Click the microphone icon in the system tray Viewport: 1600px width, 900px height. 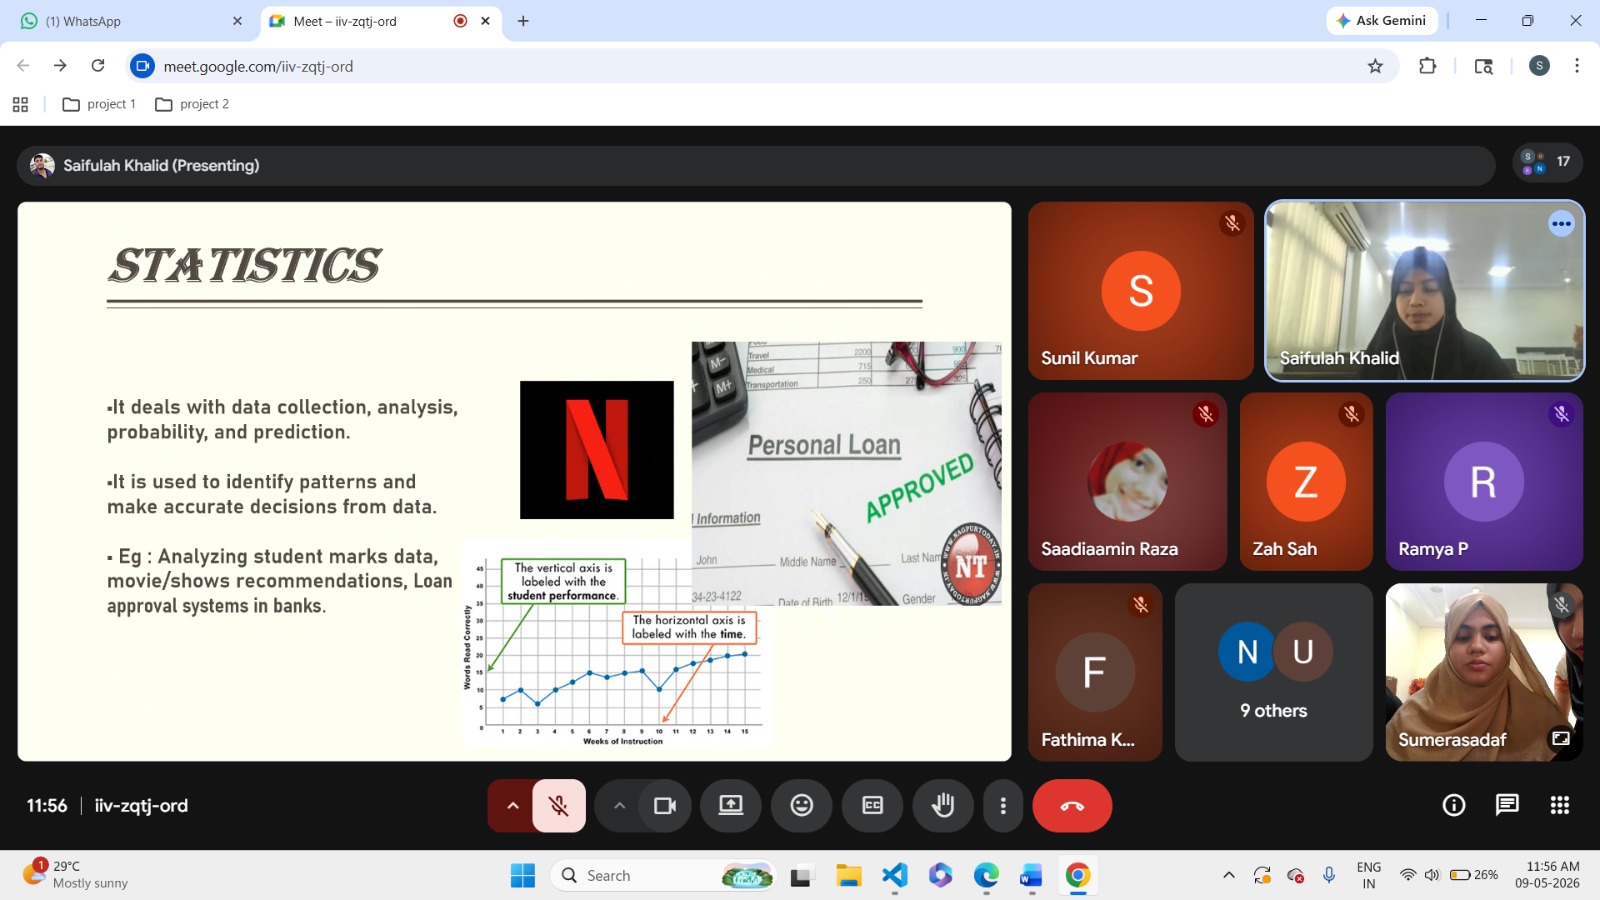pyautogui.click(x=1329, y=876)
